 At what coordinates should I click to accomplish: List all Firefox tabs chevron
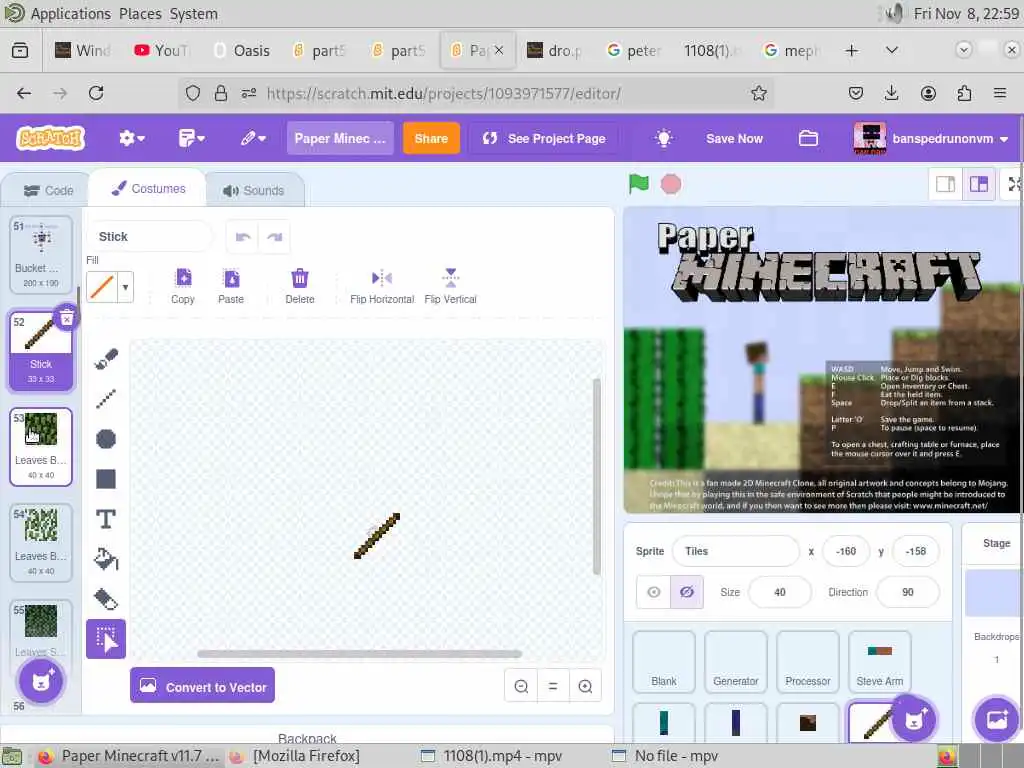891,50
